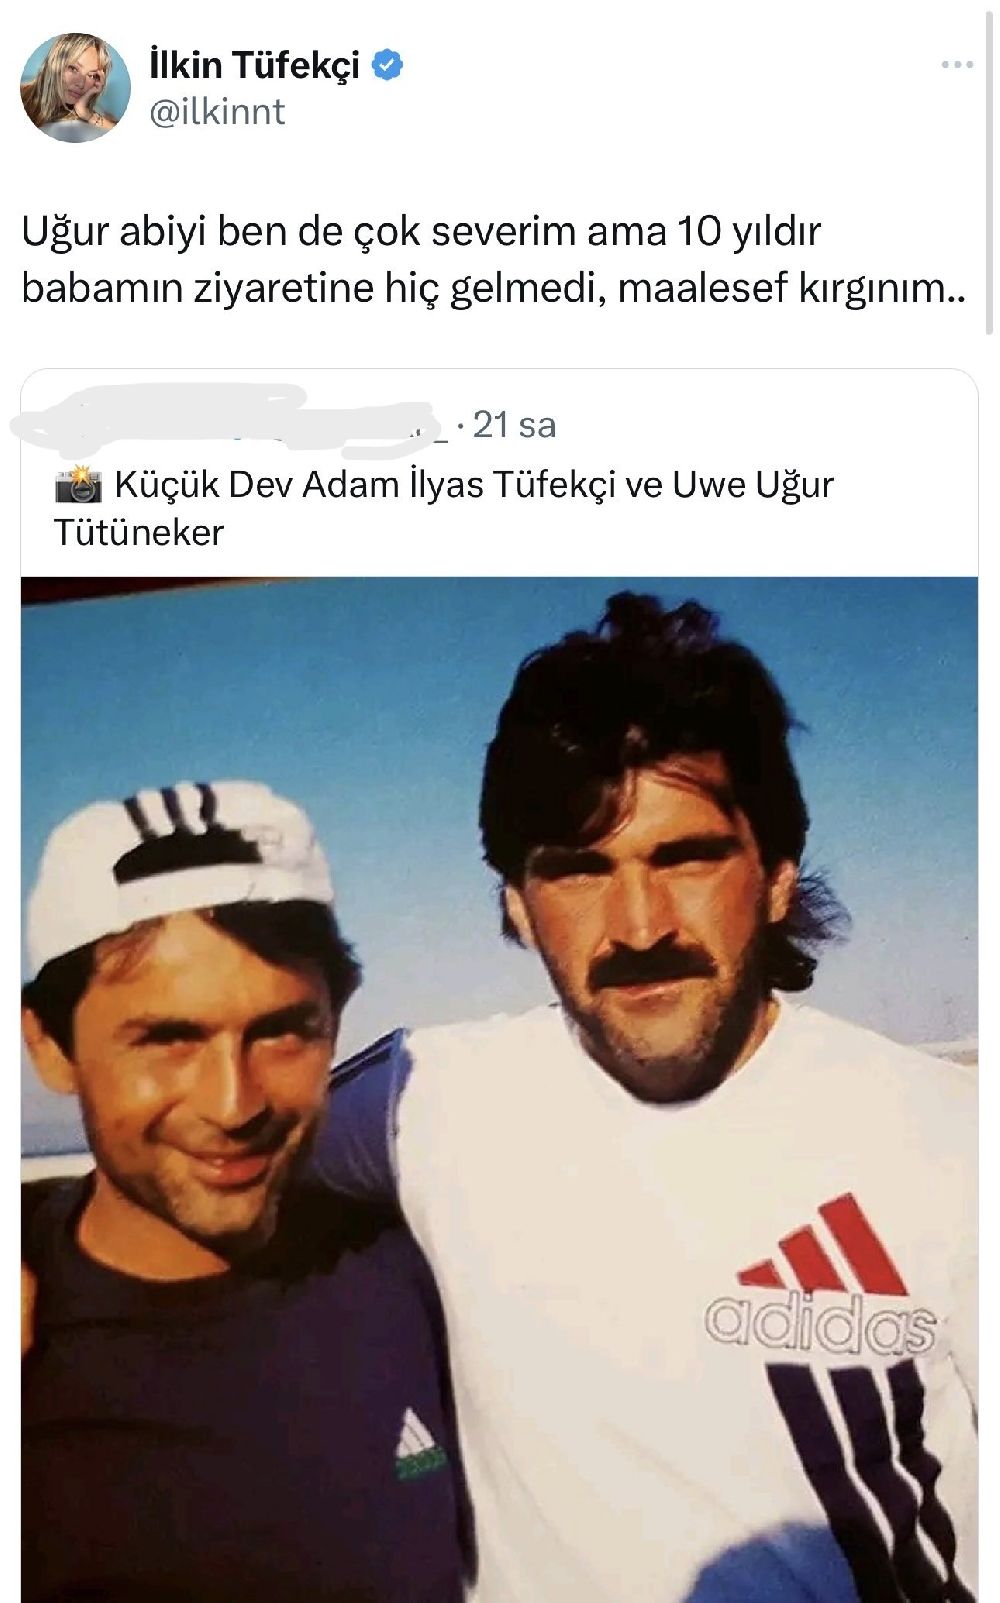Click the blue verified badge
Viewport: 1000px width, 1603px height.
point(387,66)
